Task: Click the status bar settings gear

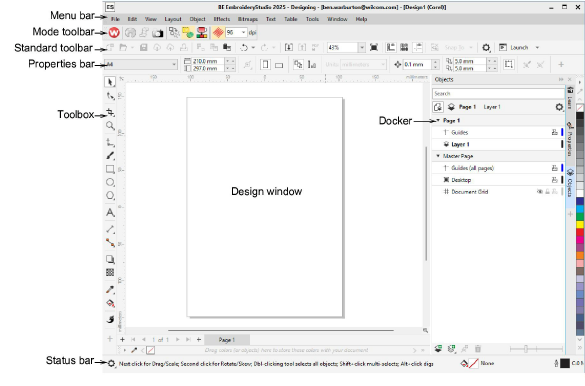Action: point(111,363)
